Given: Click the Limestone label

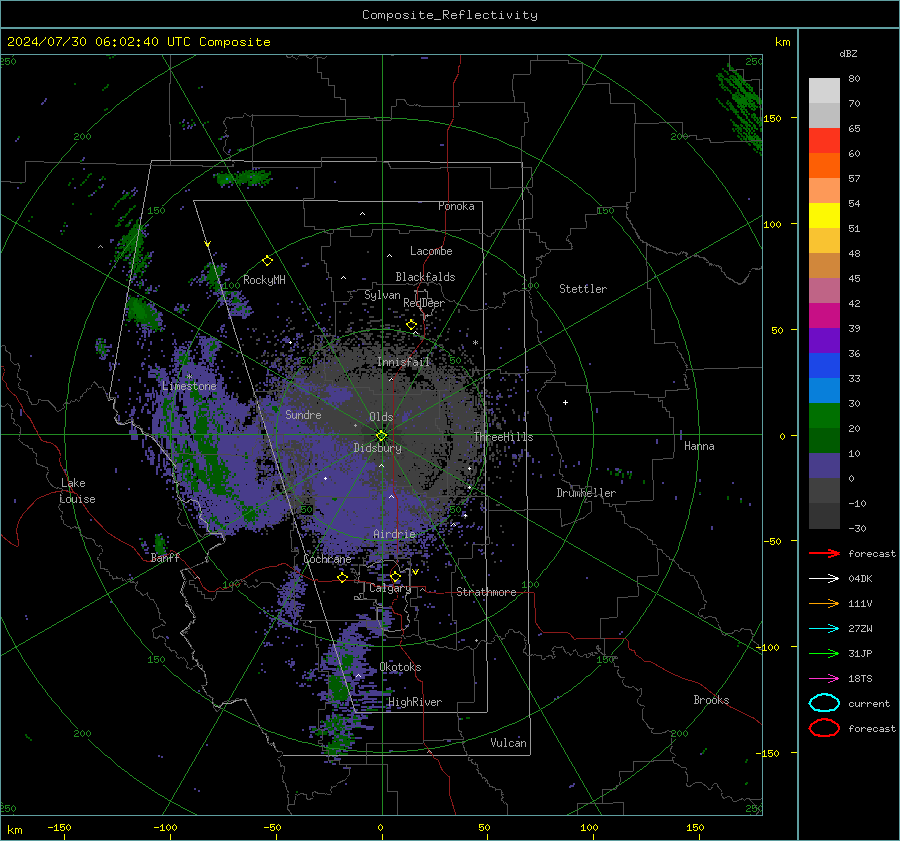Looking at the screenshot, I should pyautogui.click(x=189, y=386).
